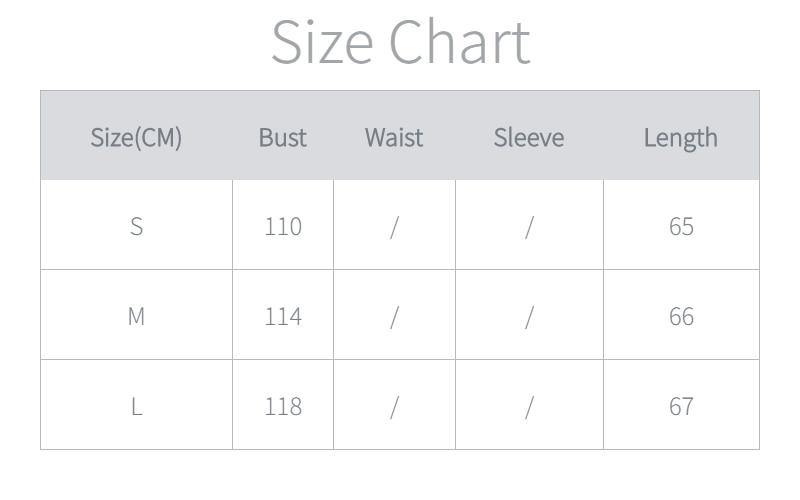The height and width of the screenshot is (500, 800).
Task: Click the Length column header
Action: [x=680, y=137]
